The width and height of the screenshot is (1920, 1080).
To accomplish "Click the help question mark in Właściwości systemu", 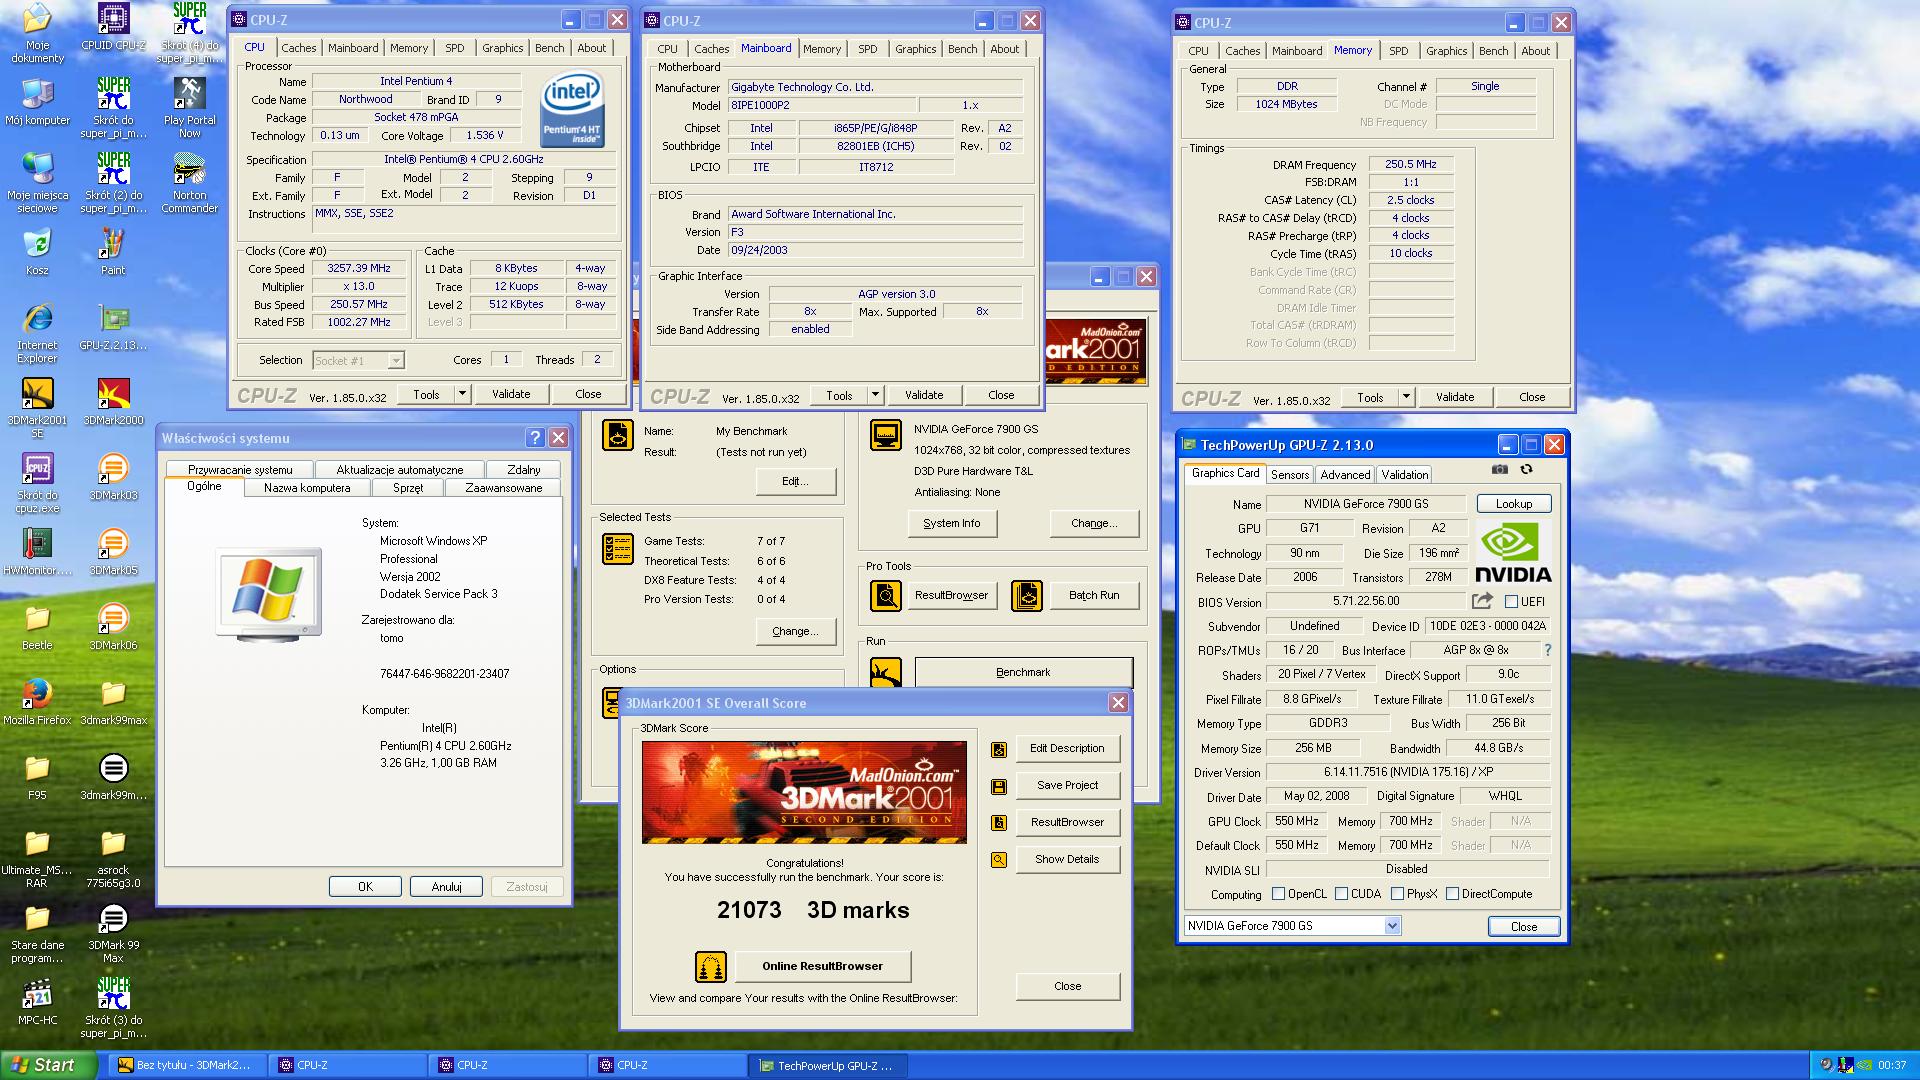I will tap(535, 438).
